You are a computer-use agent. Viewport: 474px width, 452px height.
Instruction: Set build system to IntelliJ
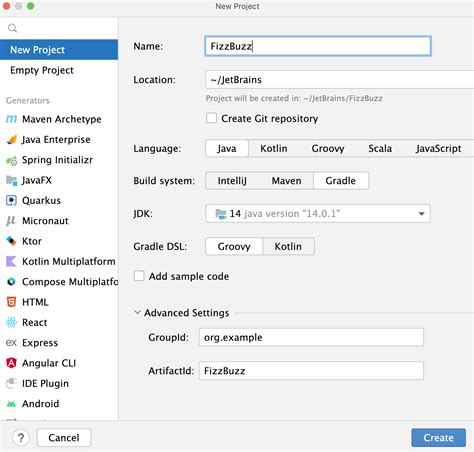pos(232,181)
